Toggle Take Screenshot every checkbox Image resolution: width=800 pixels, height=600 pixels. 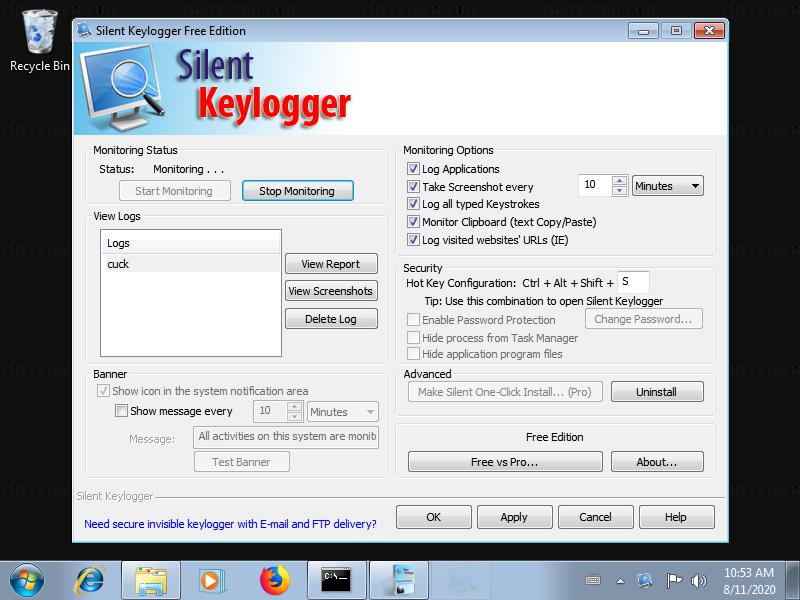click(413, 186)
